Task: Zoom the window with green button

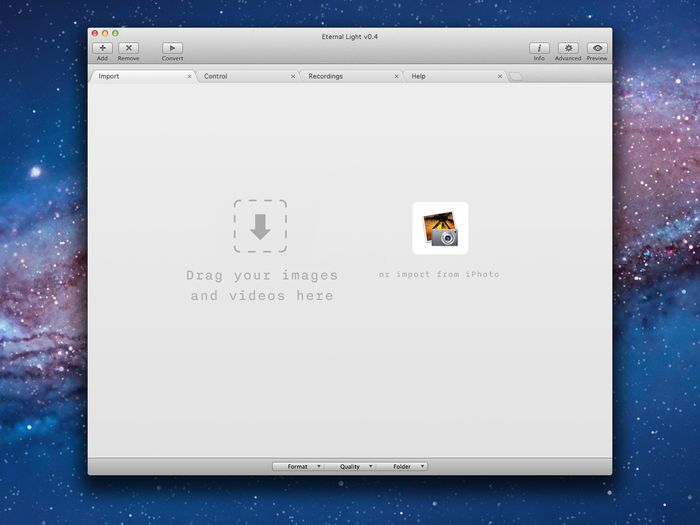Action: pos(115,33)
